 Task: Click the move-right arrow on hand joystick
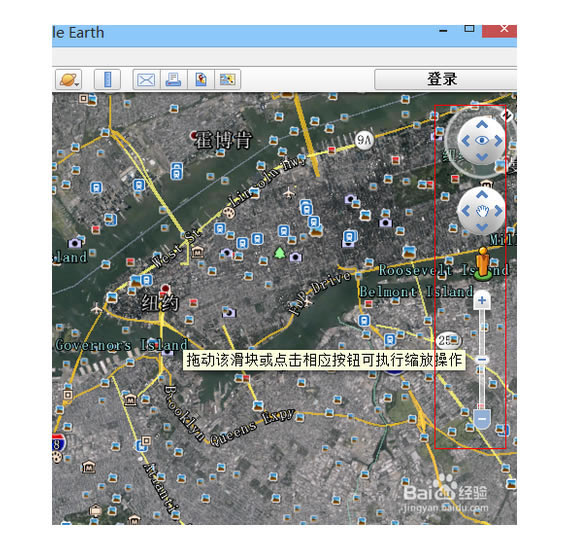498,211
